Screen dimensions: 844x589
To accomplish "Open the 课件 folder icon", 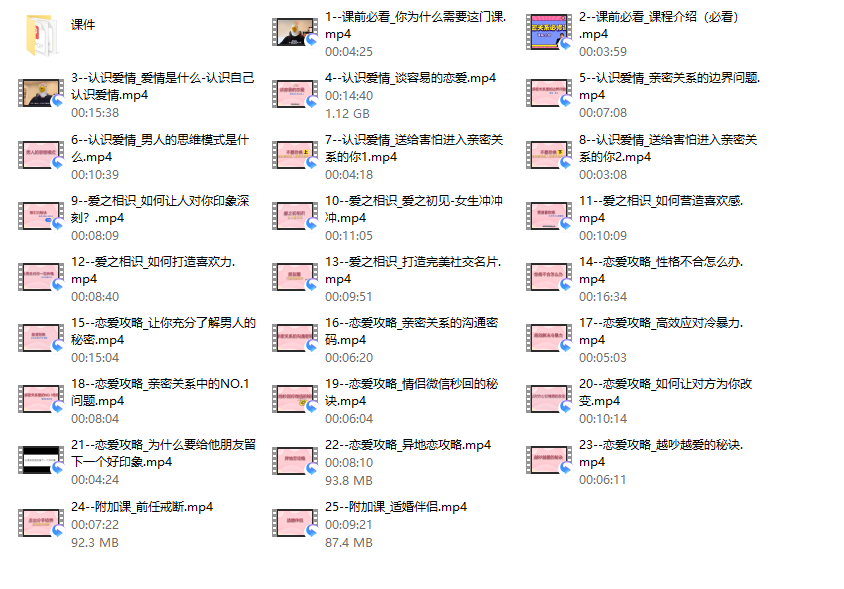I will (41, 36).
